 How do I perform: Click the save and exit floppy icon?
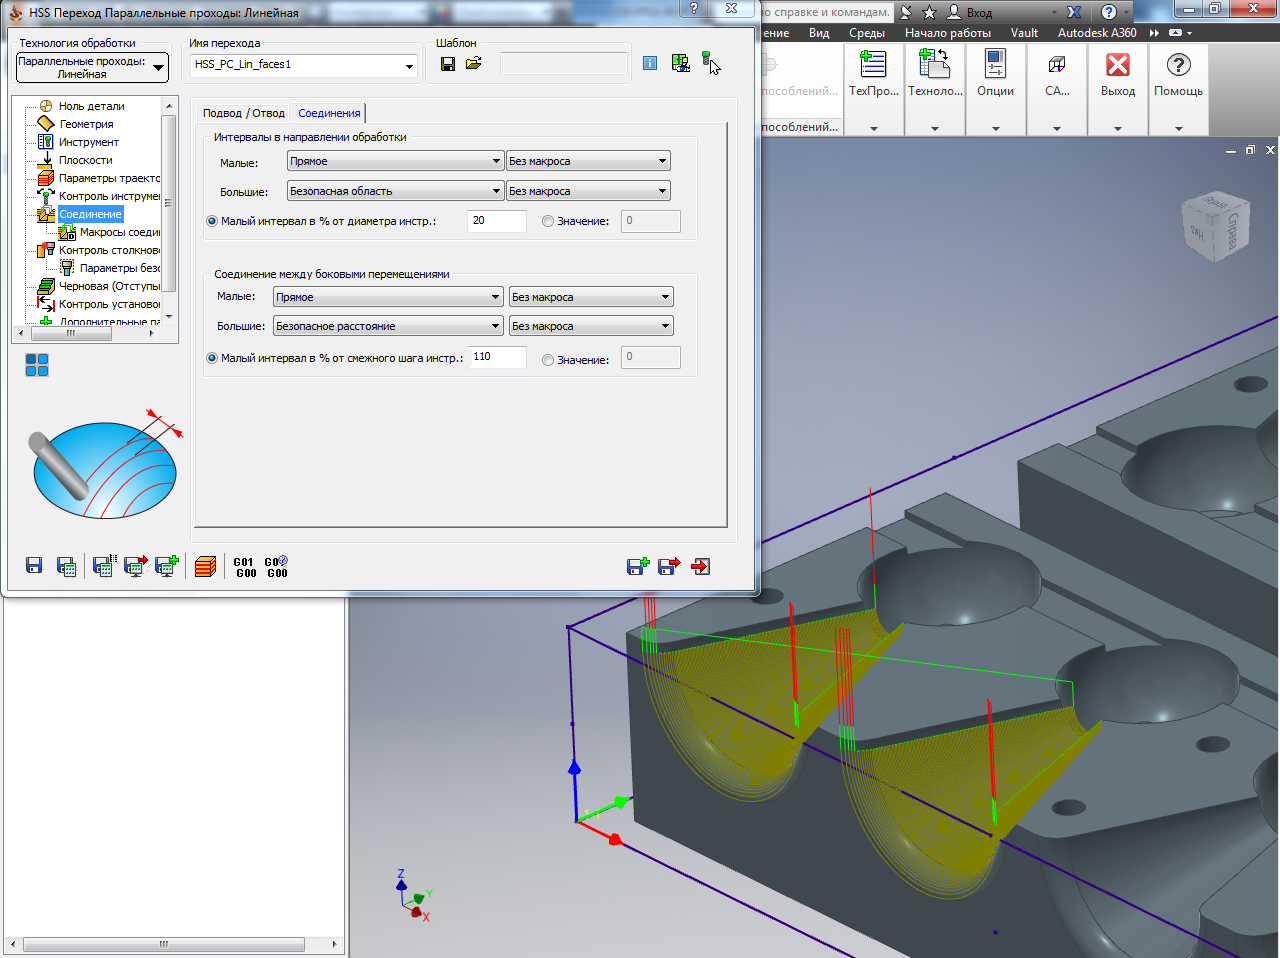pyautogui.click(x=669, y=566)
